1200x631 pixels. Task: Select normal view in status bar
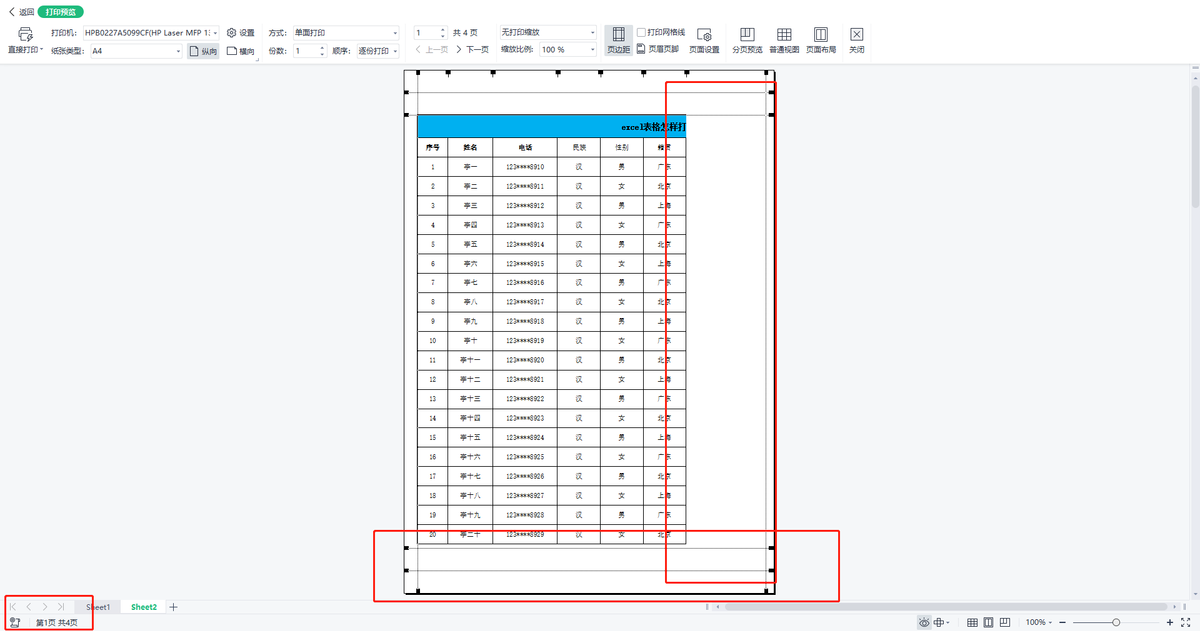tap(972, 622)
